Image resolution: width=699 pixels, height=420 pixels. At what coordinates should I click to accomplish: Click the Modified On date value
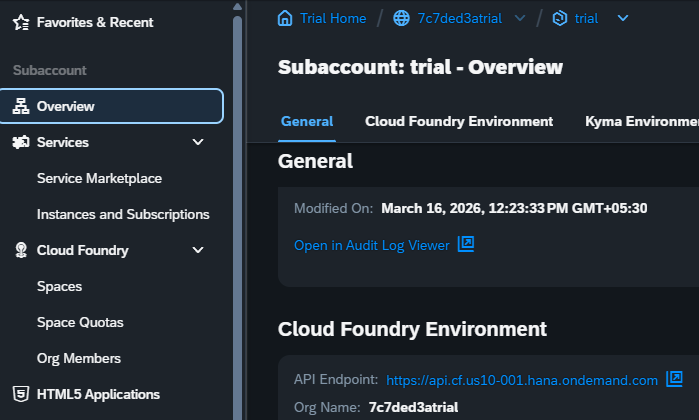click(514, 208)
